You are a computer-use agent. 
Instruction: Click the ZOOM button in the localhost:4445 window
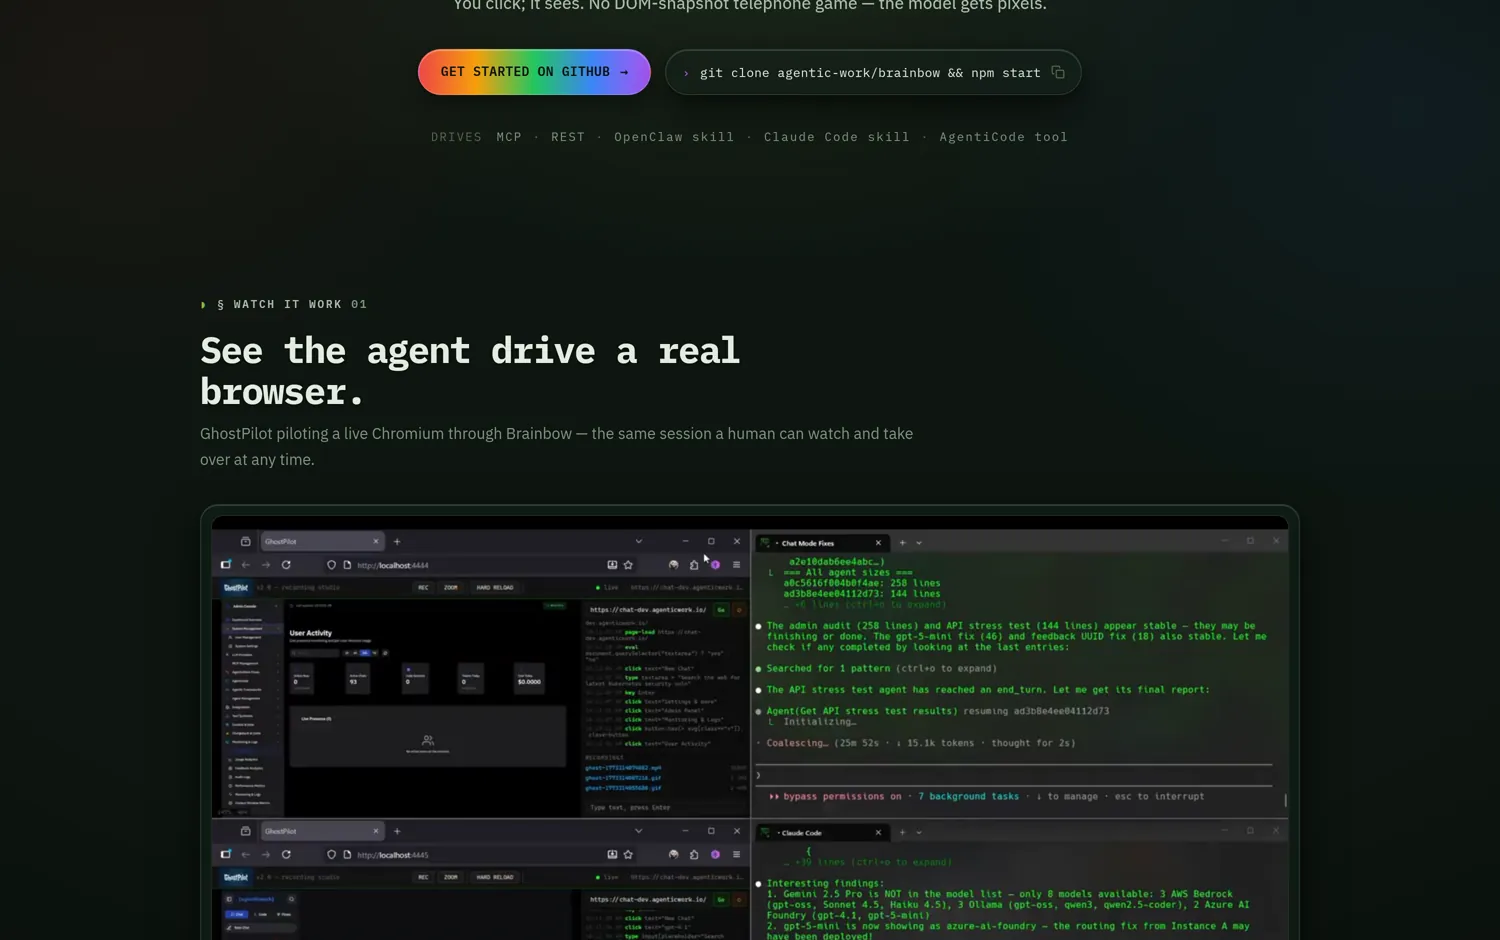tap(451, 877)
